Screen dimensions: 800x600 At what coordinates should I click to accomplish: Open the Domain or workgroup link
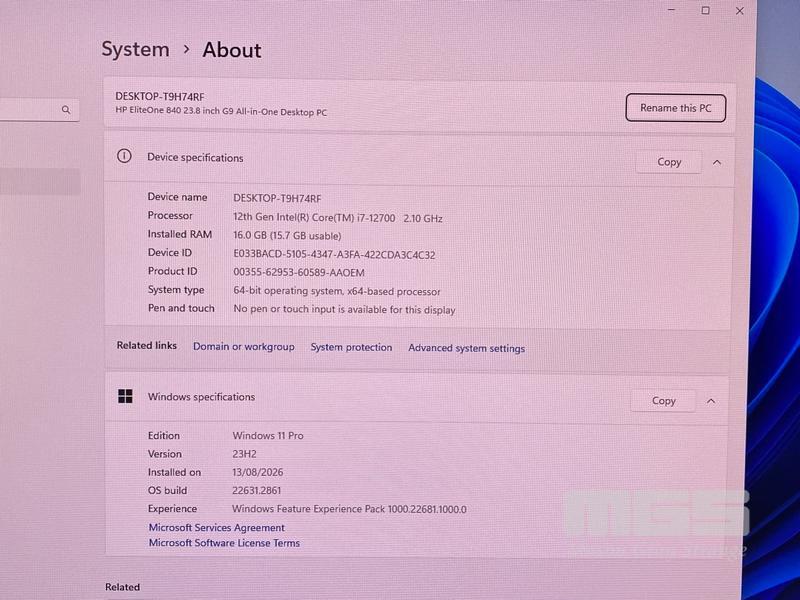(x=244, y=346)
